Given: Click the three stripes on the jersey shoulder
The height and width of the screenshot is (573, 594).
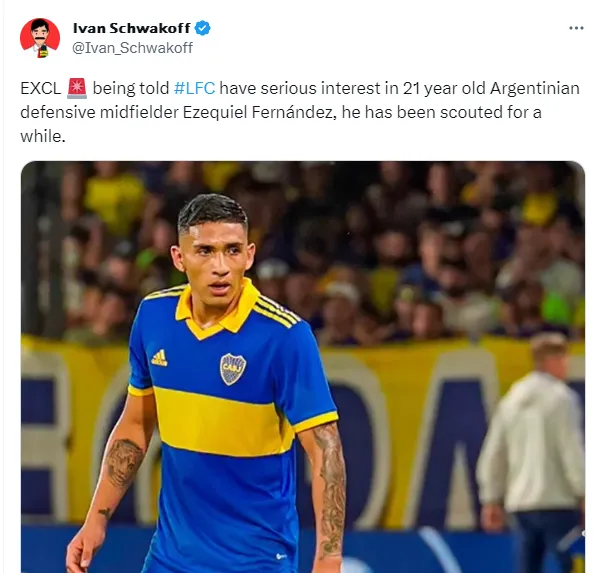Looking at the screenshot, I should [276, 310].
